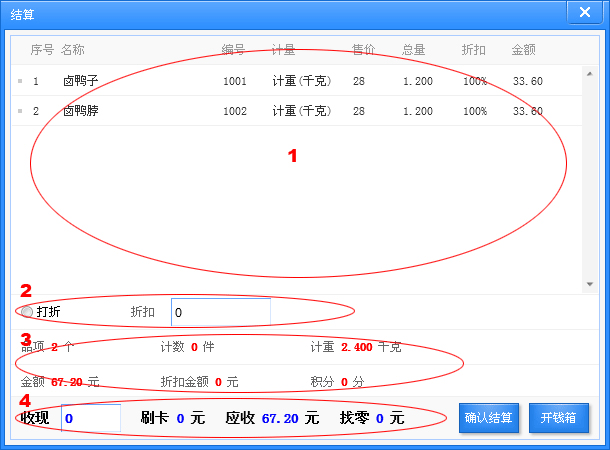
Task: Click the 名称 column header
Action: [72, 50]
